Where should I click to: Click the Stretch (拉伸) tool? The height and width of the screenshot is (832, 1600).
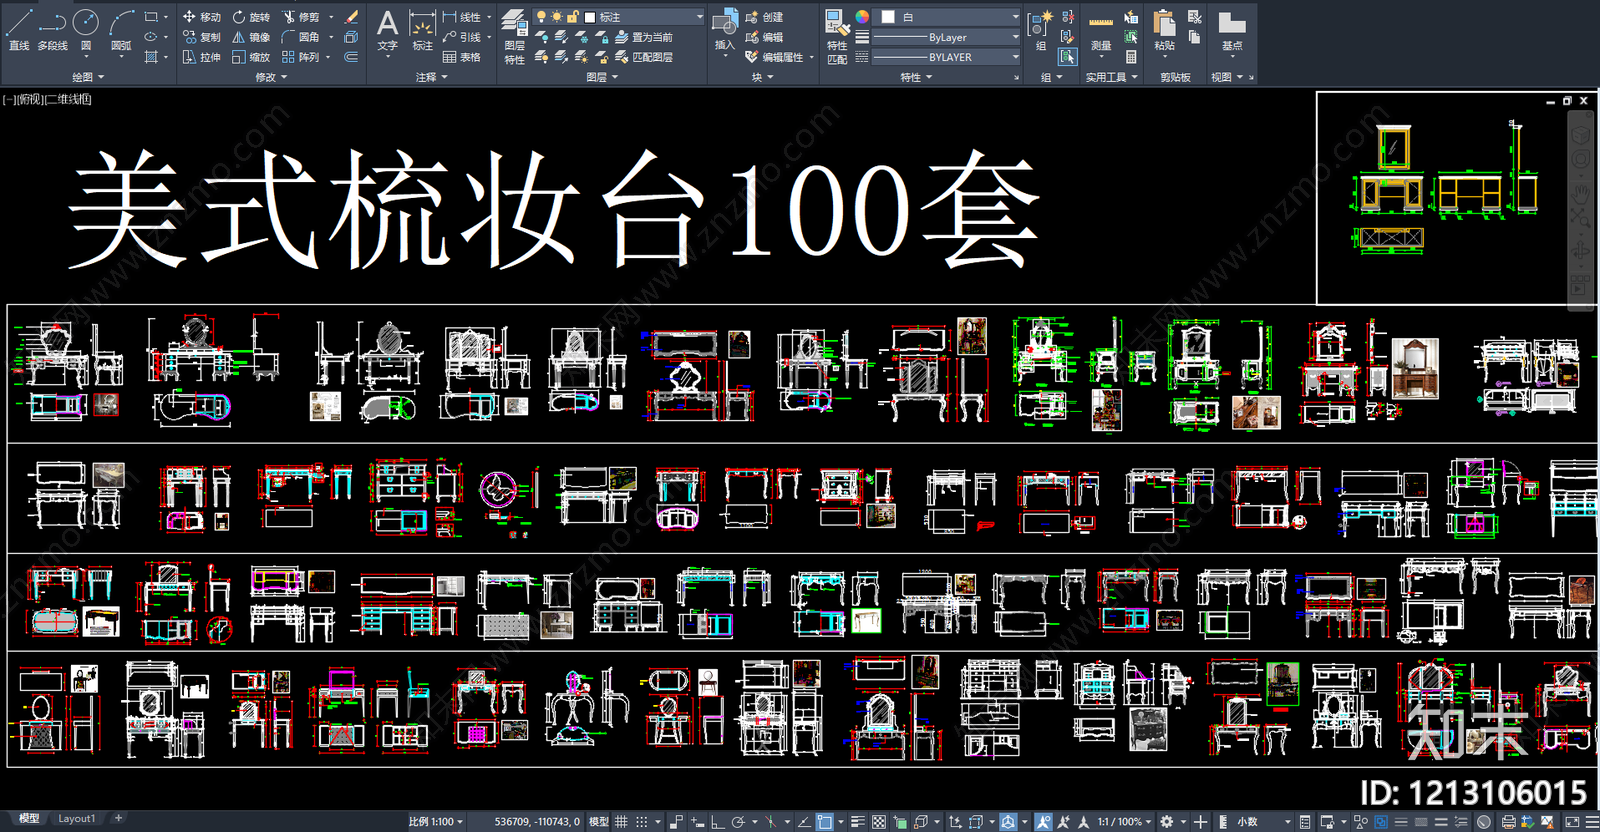[201, 57]
